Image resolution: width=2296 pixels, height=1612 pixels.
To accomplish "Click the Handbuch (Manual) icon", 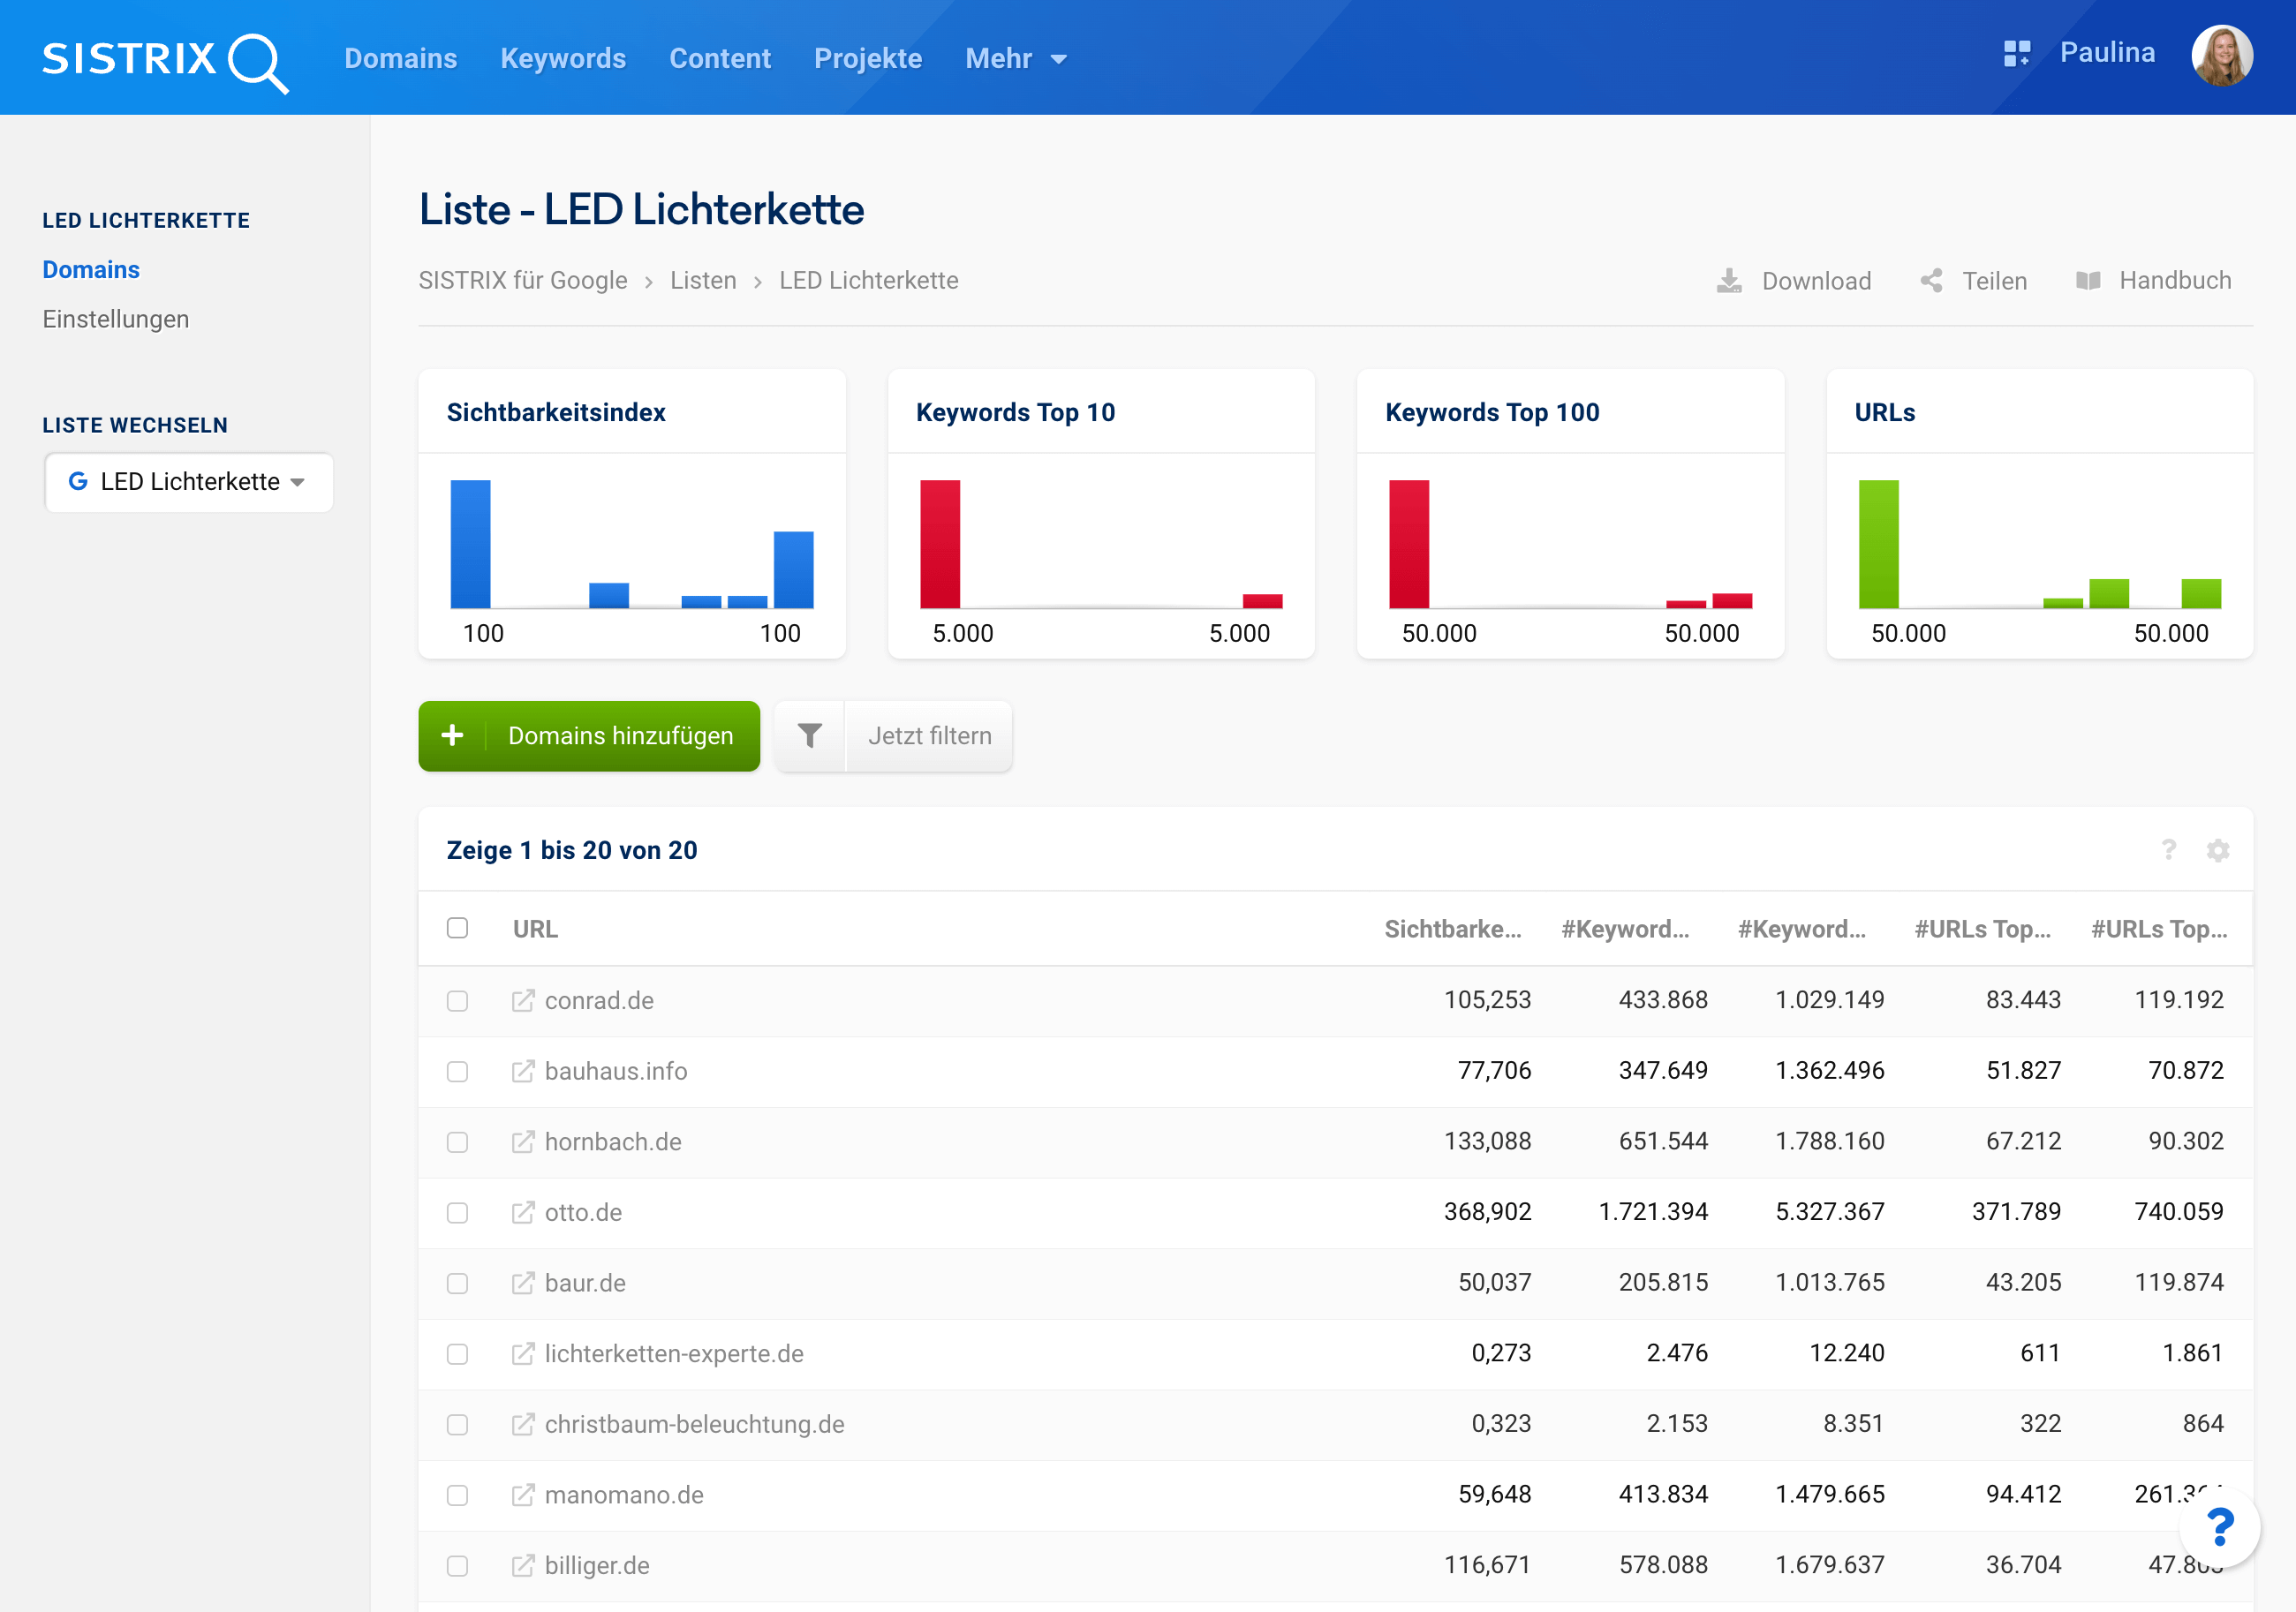I will tap(2088, 279).
